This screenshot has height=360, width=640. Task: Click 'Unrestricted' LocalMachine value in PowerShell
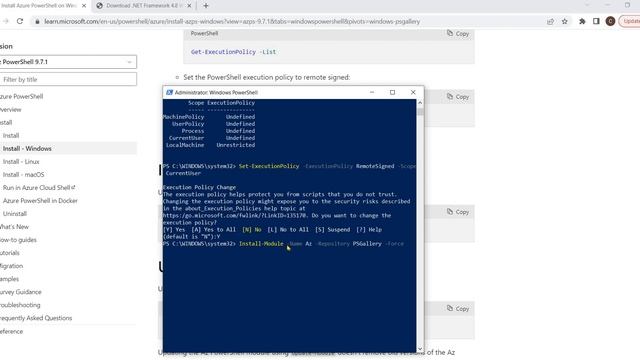tap(236, 145)
